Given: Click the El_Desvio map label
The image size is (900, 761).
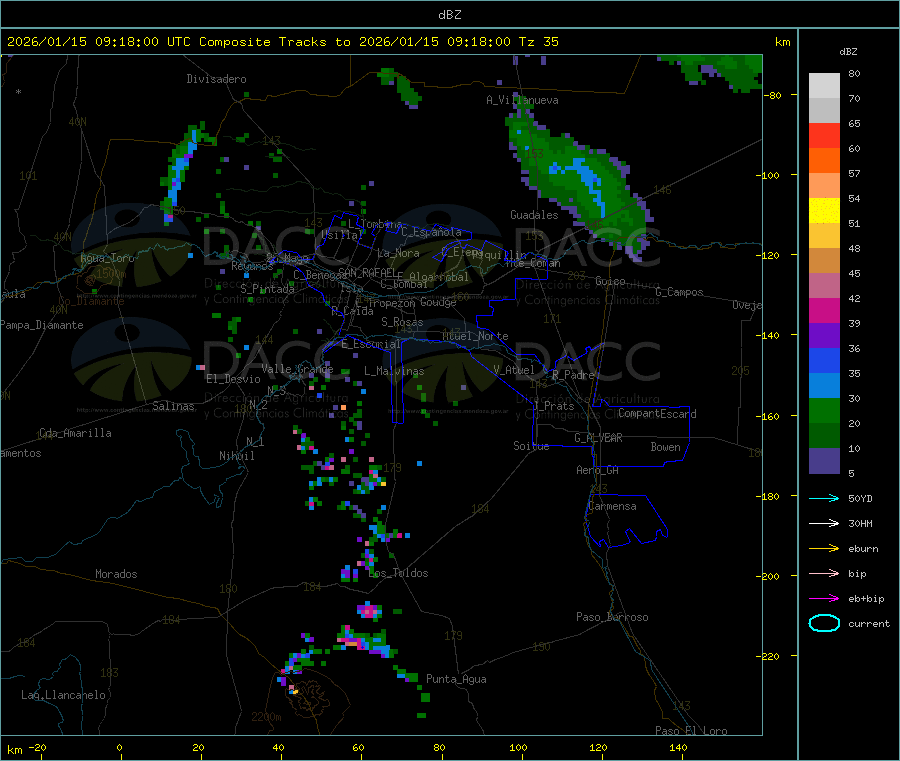Looking at the screenshot, I should 233,379.
